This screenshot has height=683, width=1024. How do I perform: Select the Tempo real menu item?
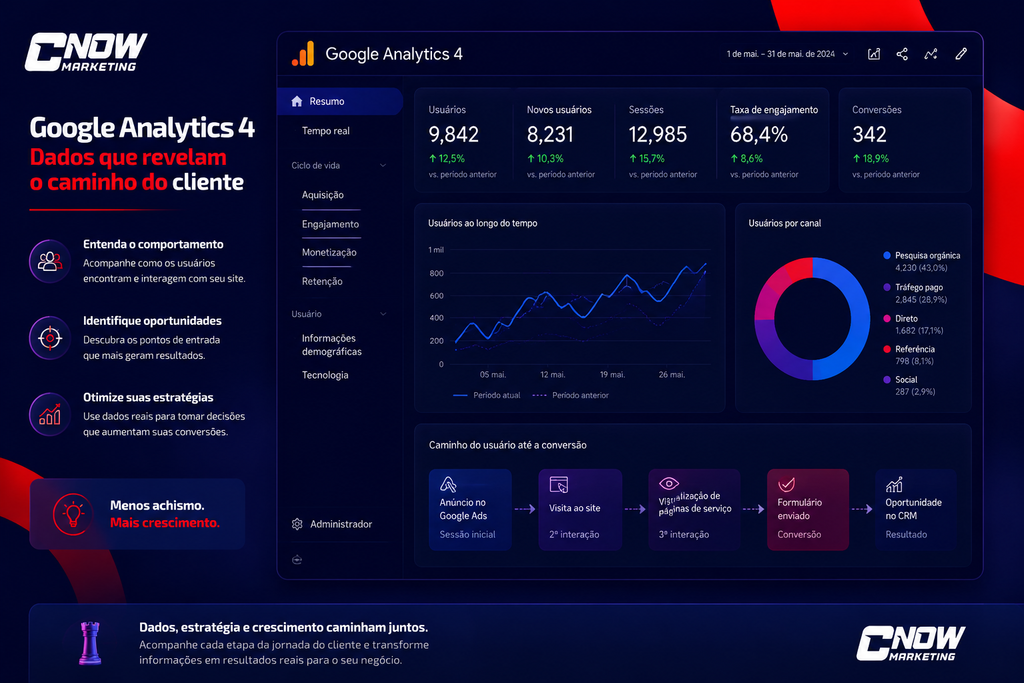pyautogui.click(x=326, y=131)
